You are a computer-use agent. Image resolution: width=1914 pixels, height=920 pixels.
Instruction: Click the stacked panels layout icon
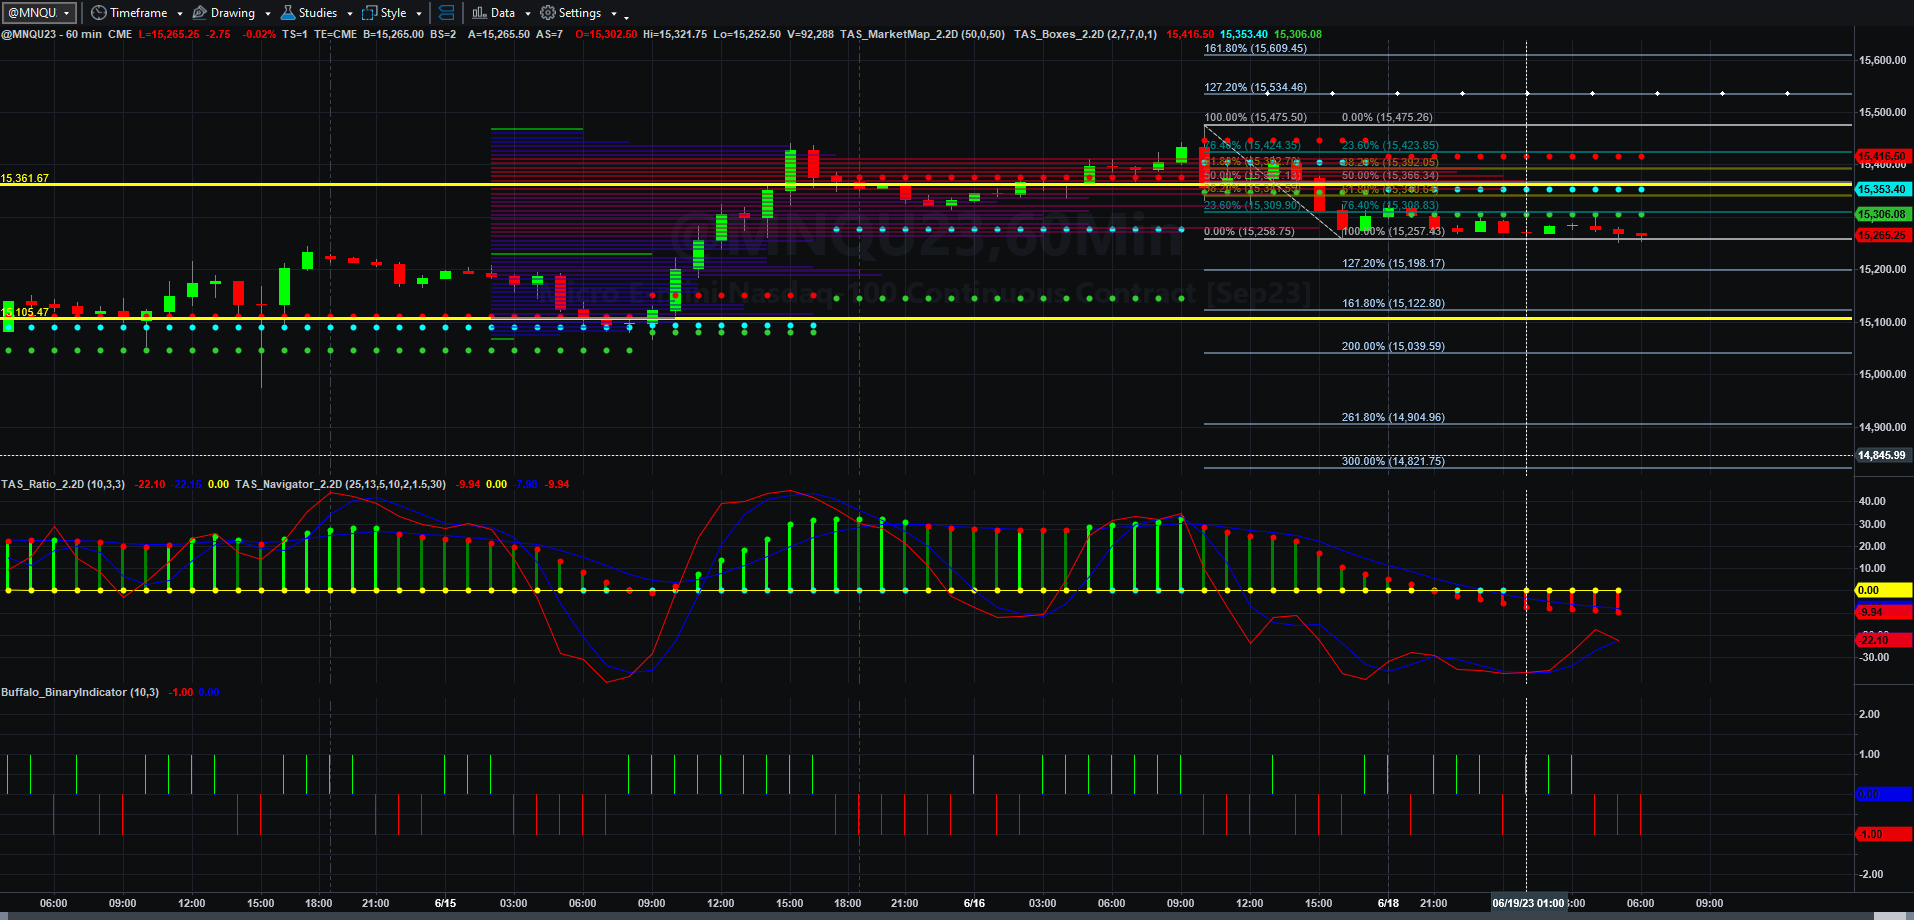(x=446, y=13)
